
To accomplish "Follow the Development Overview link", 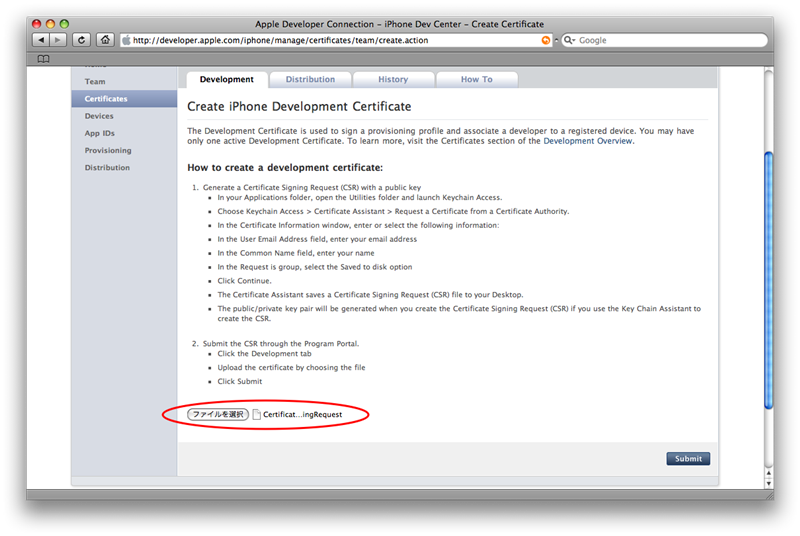I will pos(588,141).
